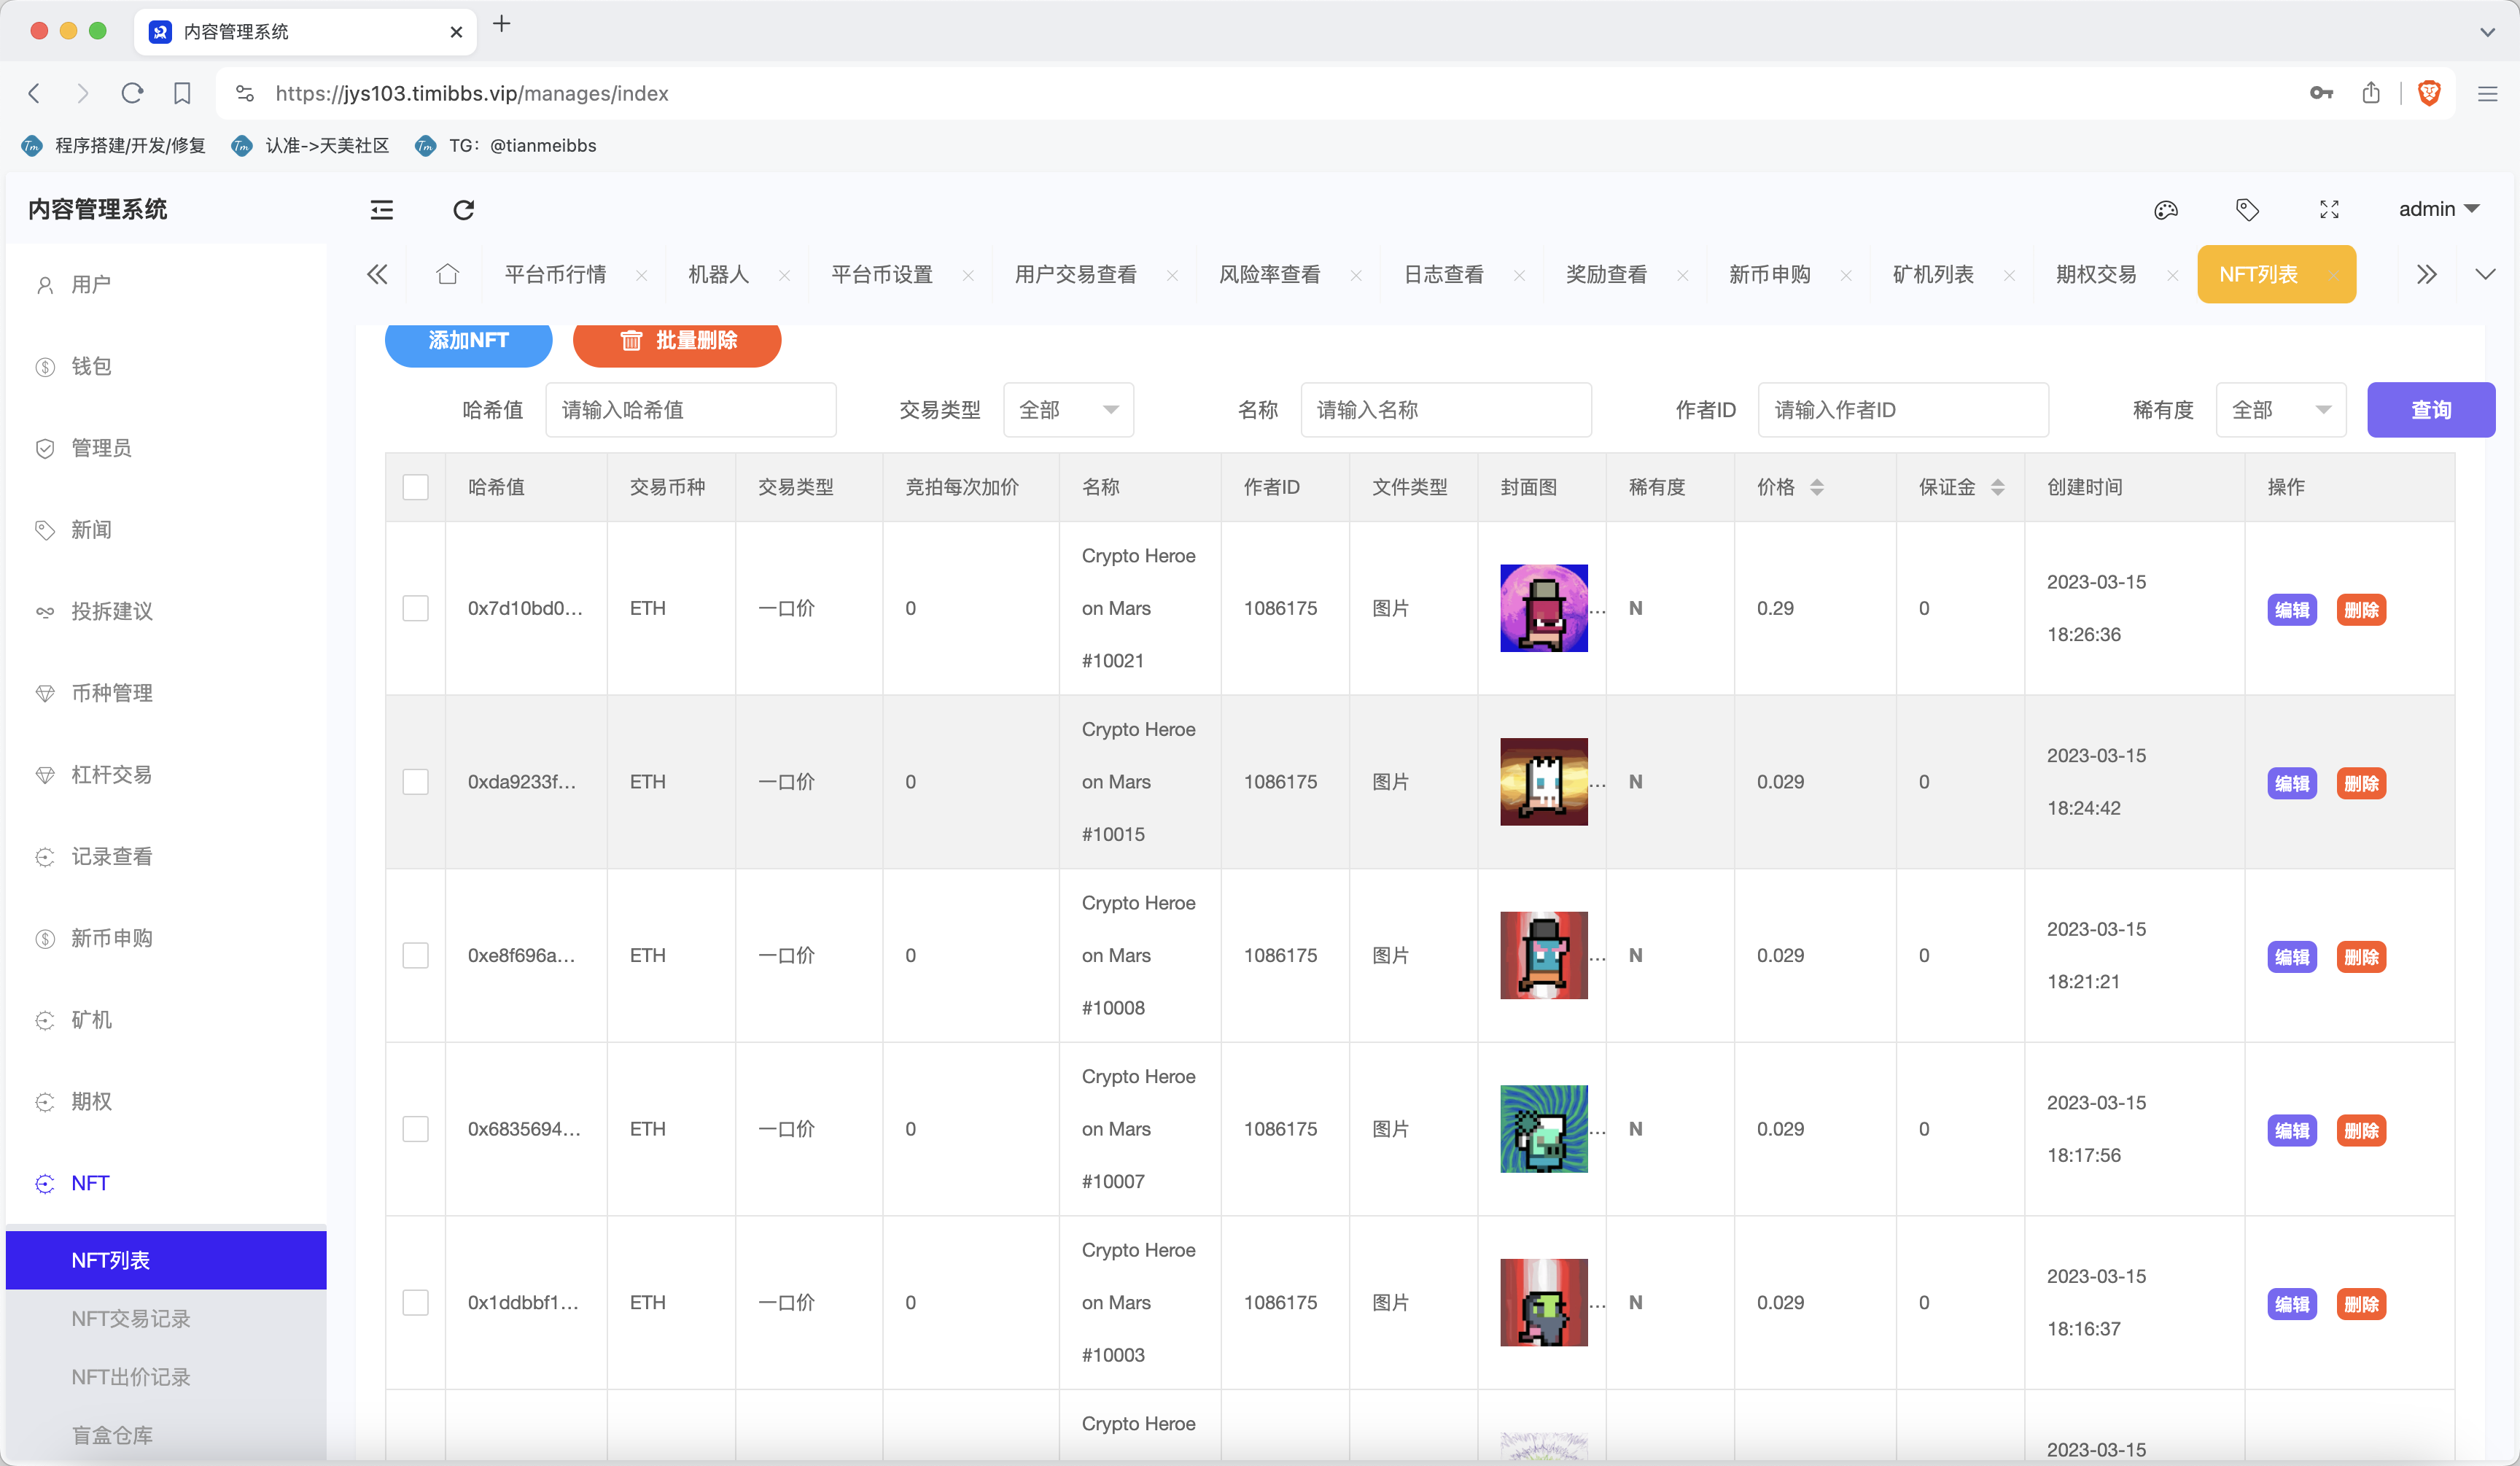This screenshot has width=2520, height=1466.
Task: Open 稀有度 dropdown filter
Action: point(2281,410)
